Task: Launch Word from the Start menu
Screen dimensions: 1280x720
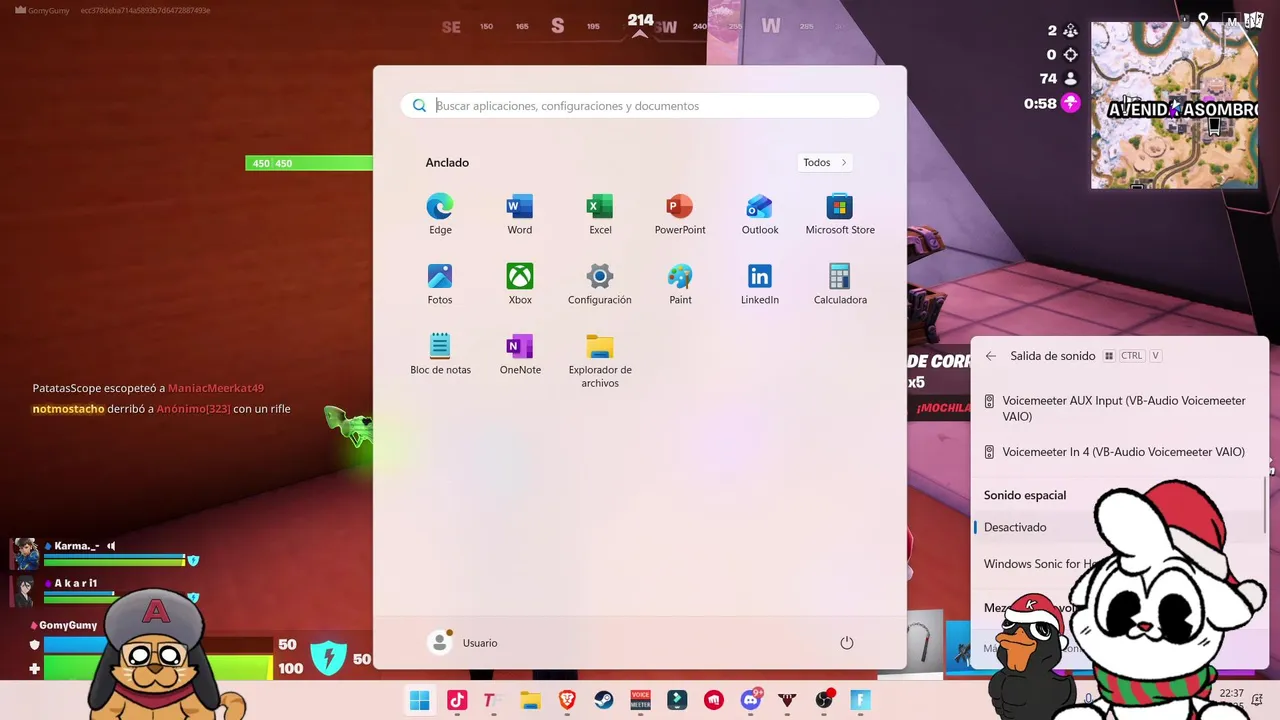Action: (x=520, y=215)
